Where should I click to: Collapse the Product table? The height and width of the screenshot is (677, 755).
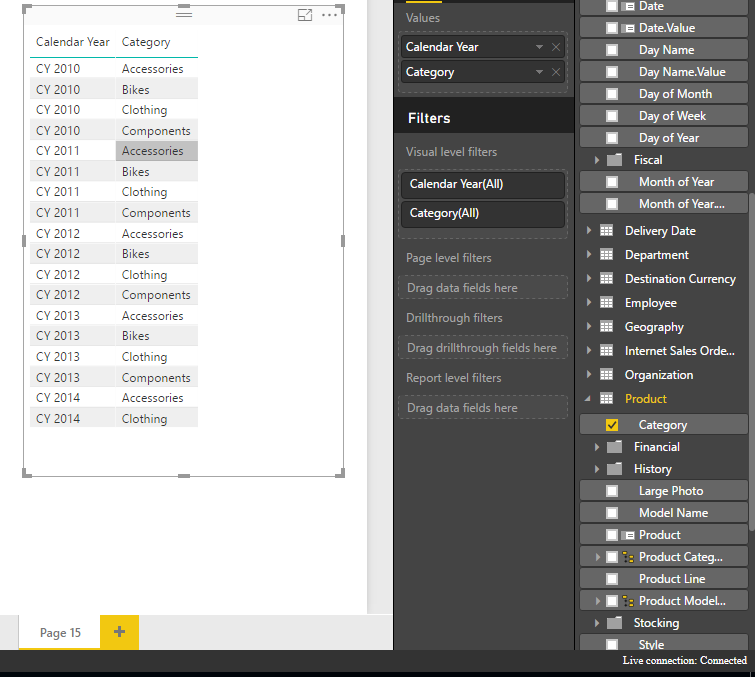point(588,399)
